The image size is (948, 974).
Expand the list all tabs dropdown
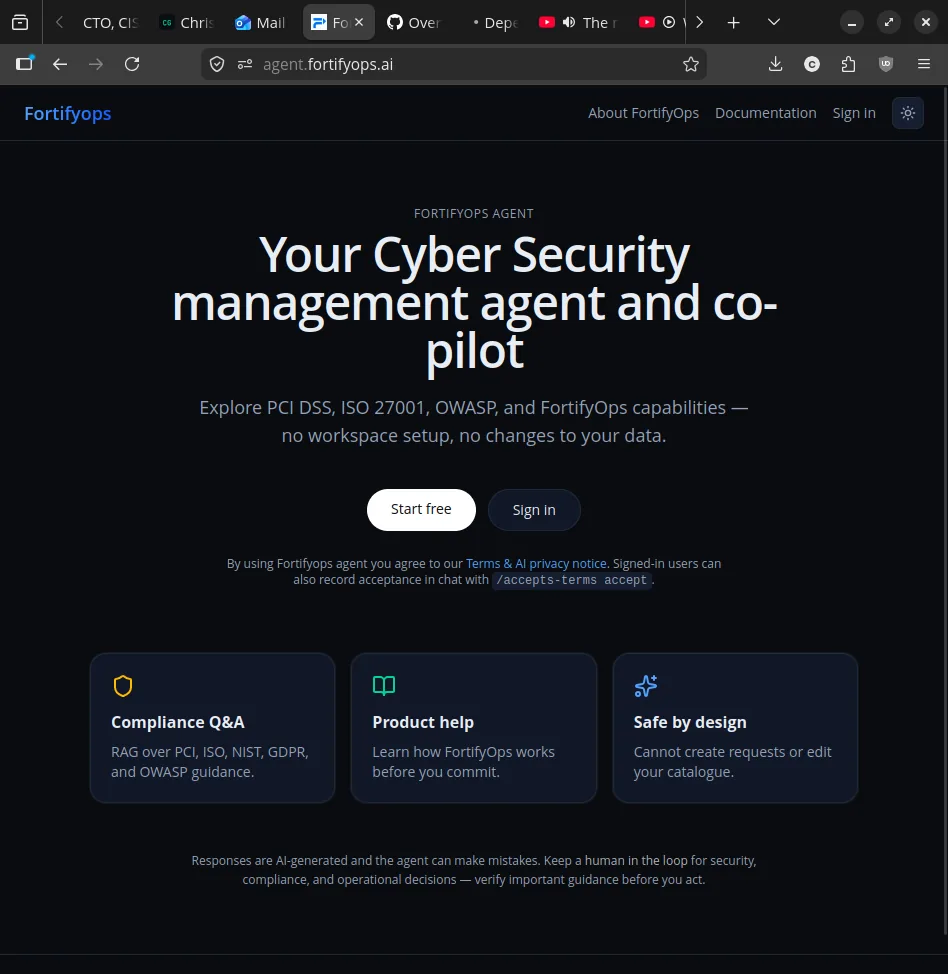click(773, 22)
